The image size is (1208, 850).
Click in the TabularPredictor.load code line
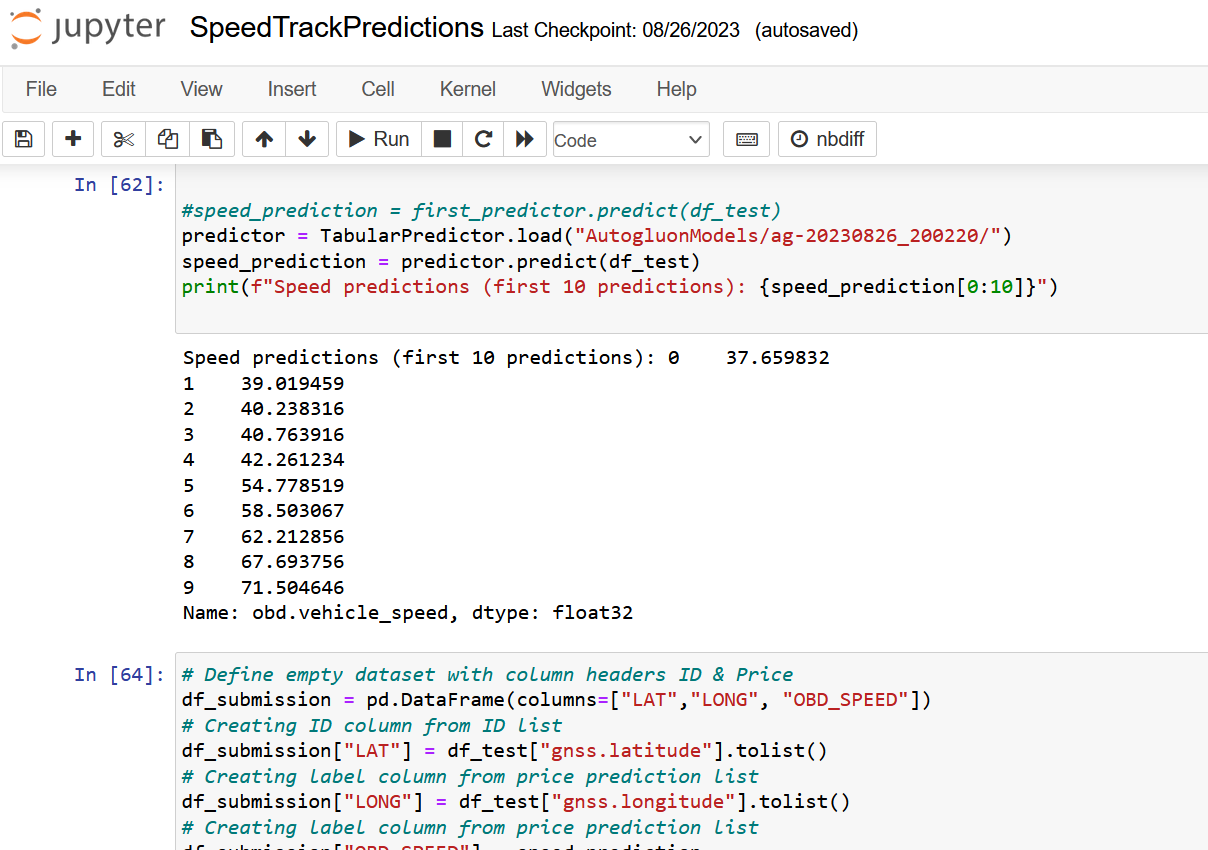[597, 236]
